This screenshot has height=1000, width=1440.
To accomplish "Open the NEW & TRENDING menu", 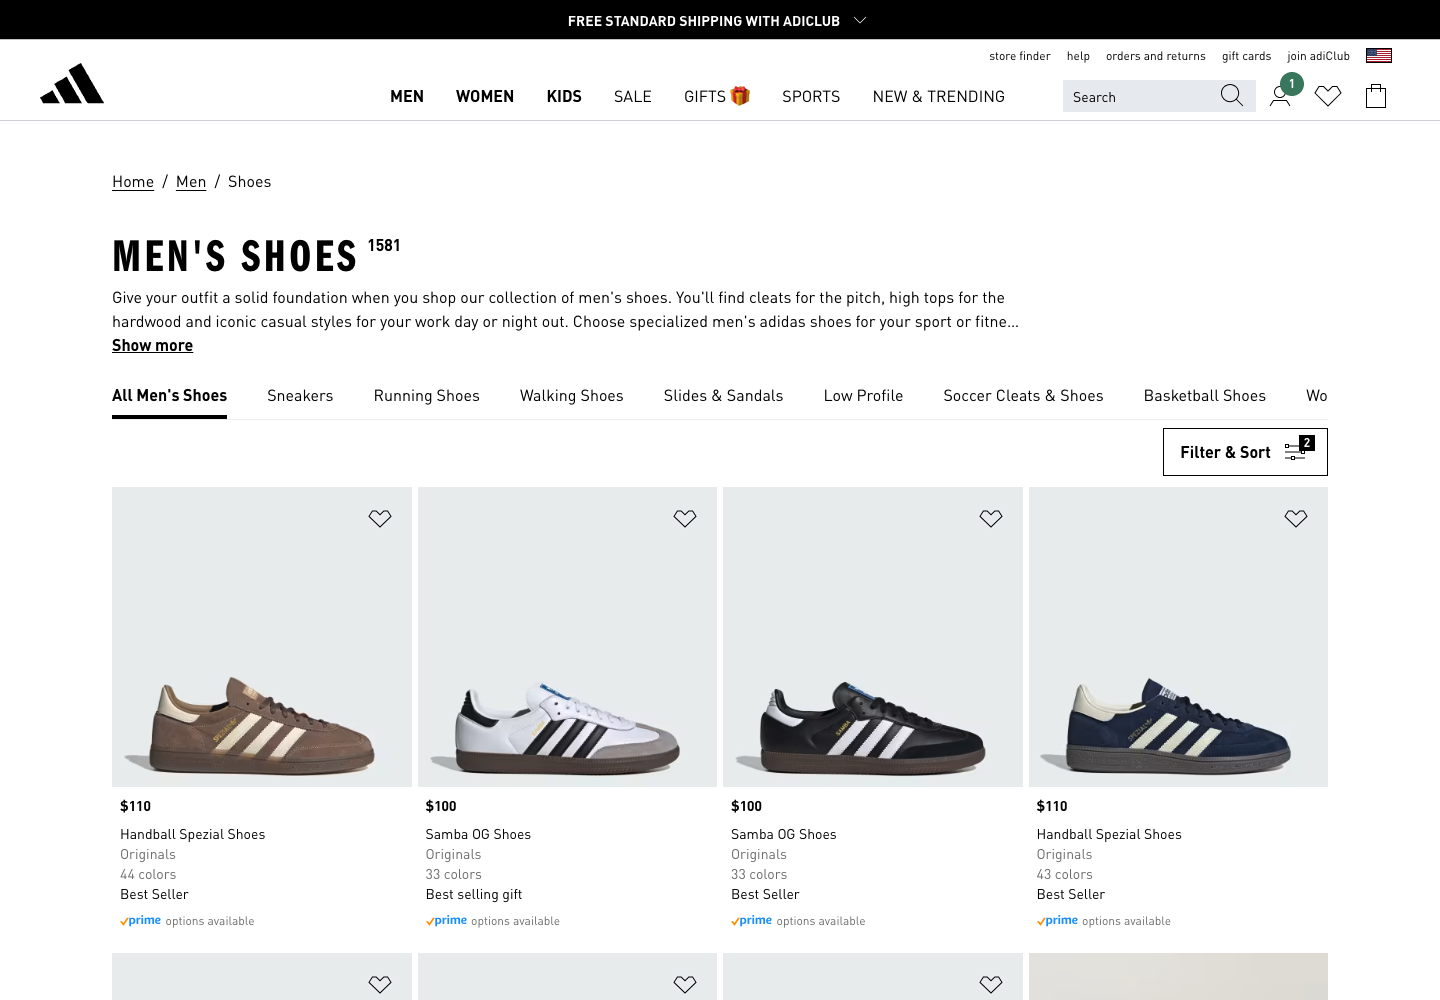I will [x=939, y=96].
